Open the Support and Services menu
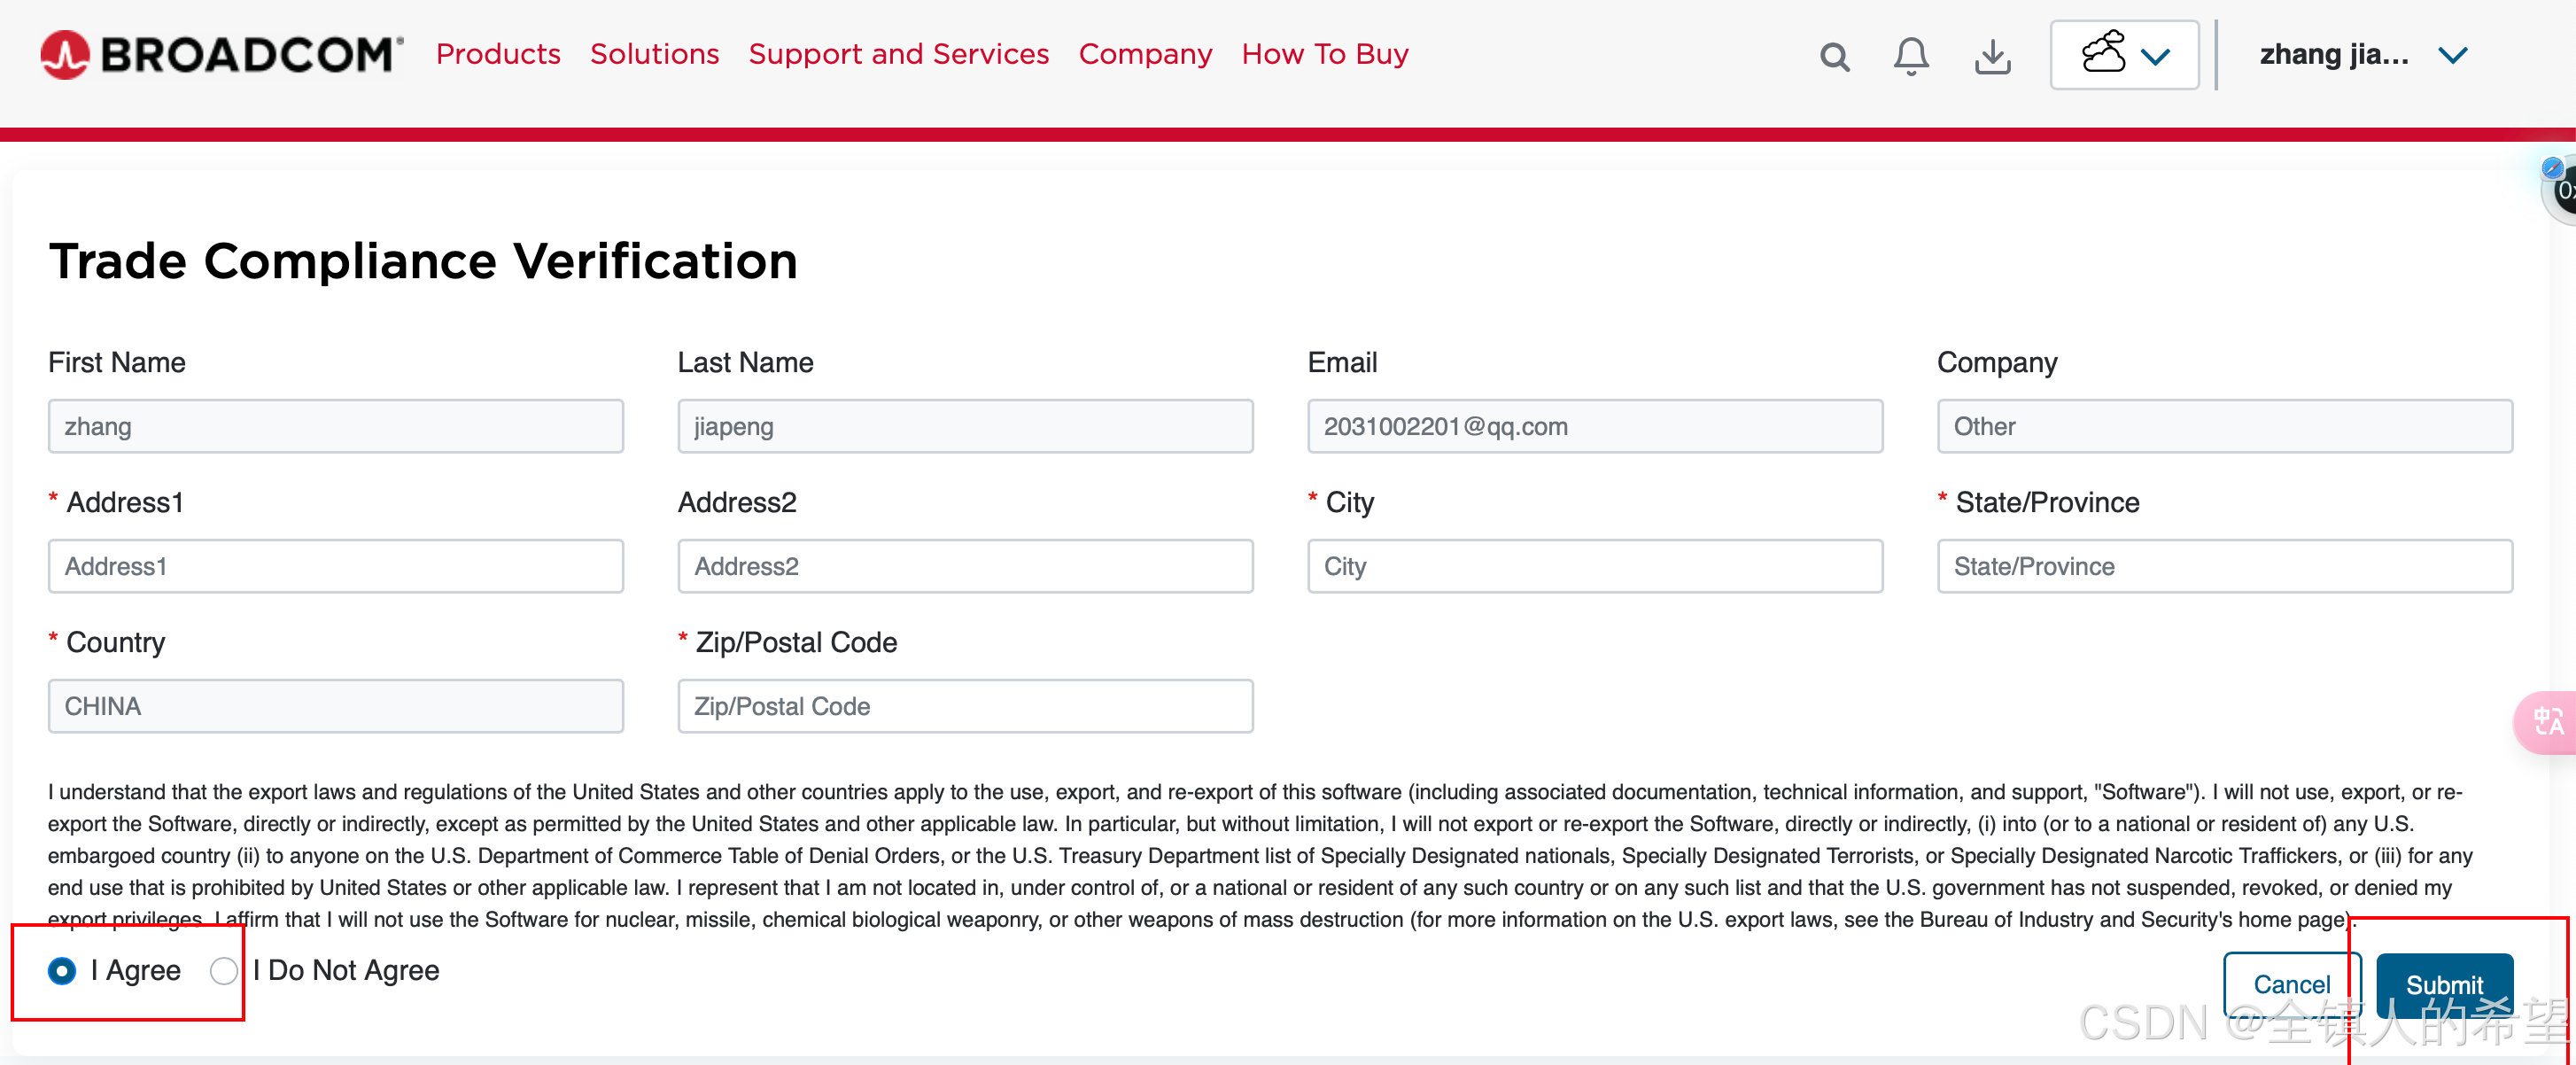This screenshot has height=1065, width=2576. pos(898,54)
